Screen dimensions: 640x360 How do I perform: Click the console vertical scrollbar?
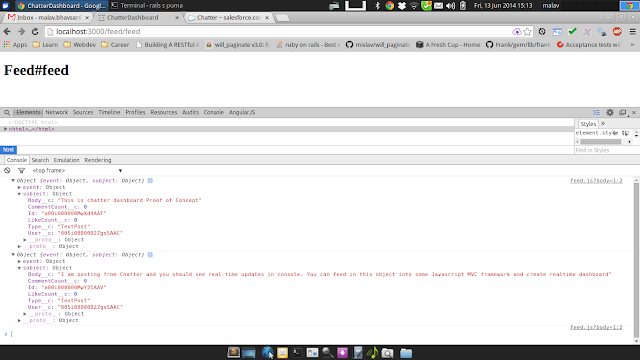(x=636, y=260)
